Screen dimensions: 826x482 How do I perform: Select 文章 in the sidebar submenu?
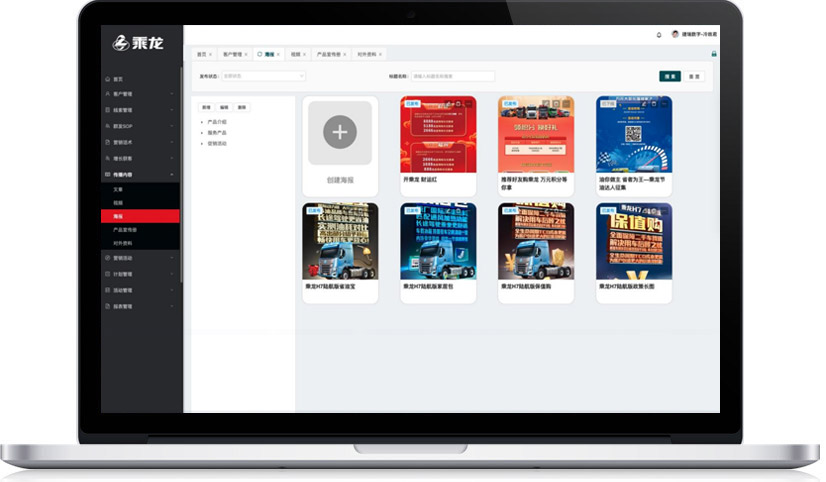118,189
